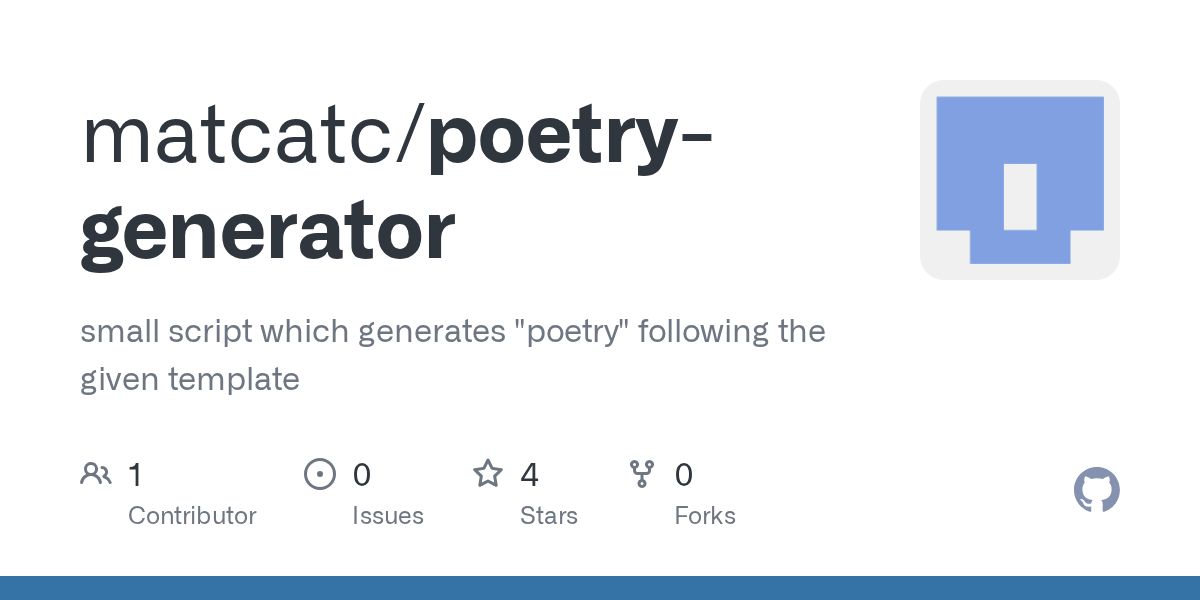
Task: Click the fork branch icon
Action: pos(641,474)
